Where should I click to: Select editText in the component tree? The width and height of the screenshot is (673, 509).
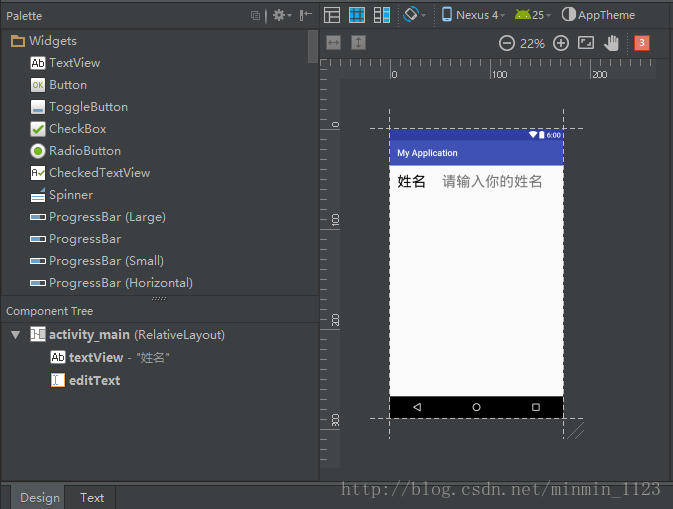(x=85, y=380)
